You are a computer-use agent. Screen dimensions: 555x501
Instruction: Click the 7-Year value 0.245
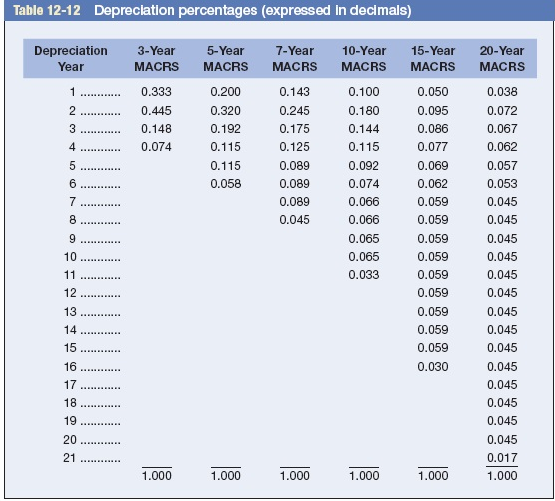coord(294,111)
